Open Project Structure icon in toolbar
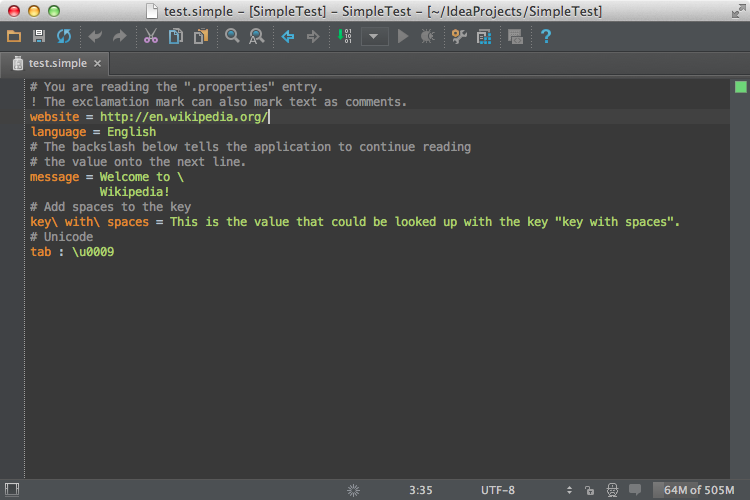The height and width of the screenshot is (500, 750). (x=484, y=37)
